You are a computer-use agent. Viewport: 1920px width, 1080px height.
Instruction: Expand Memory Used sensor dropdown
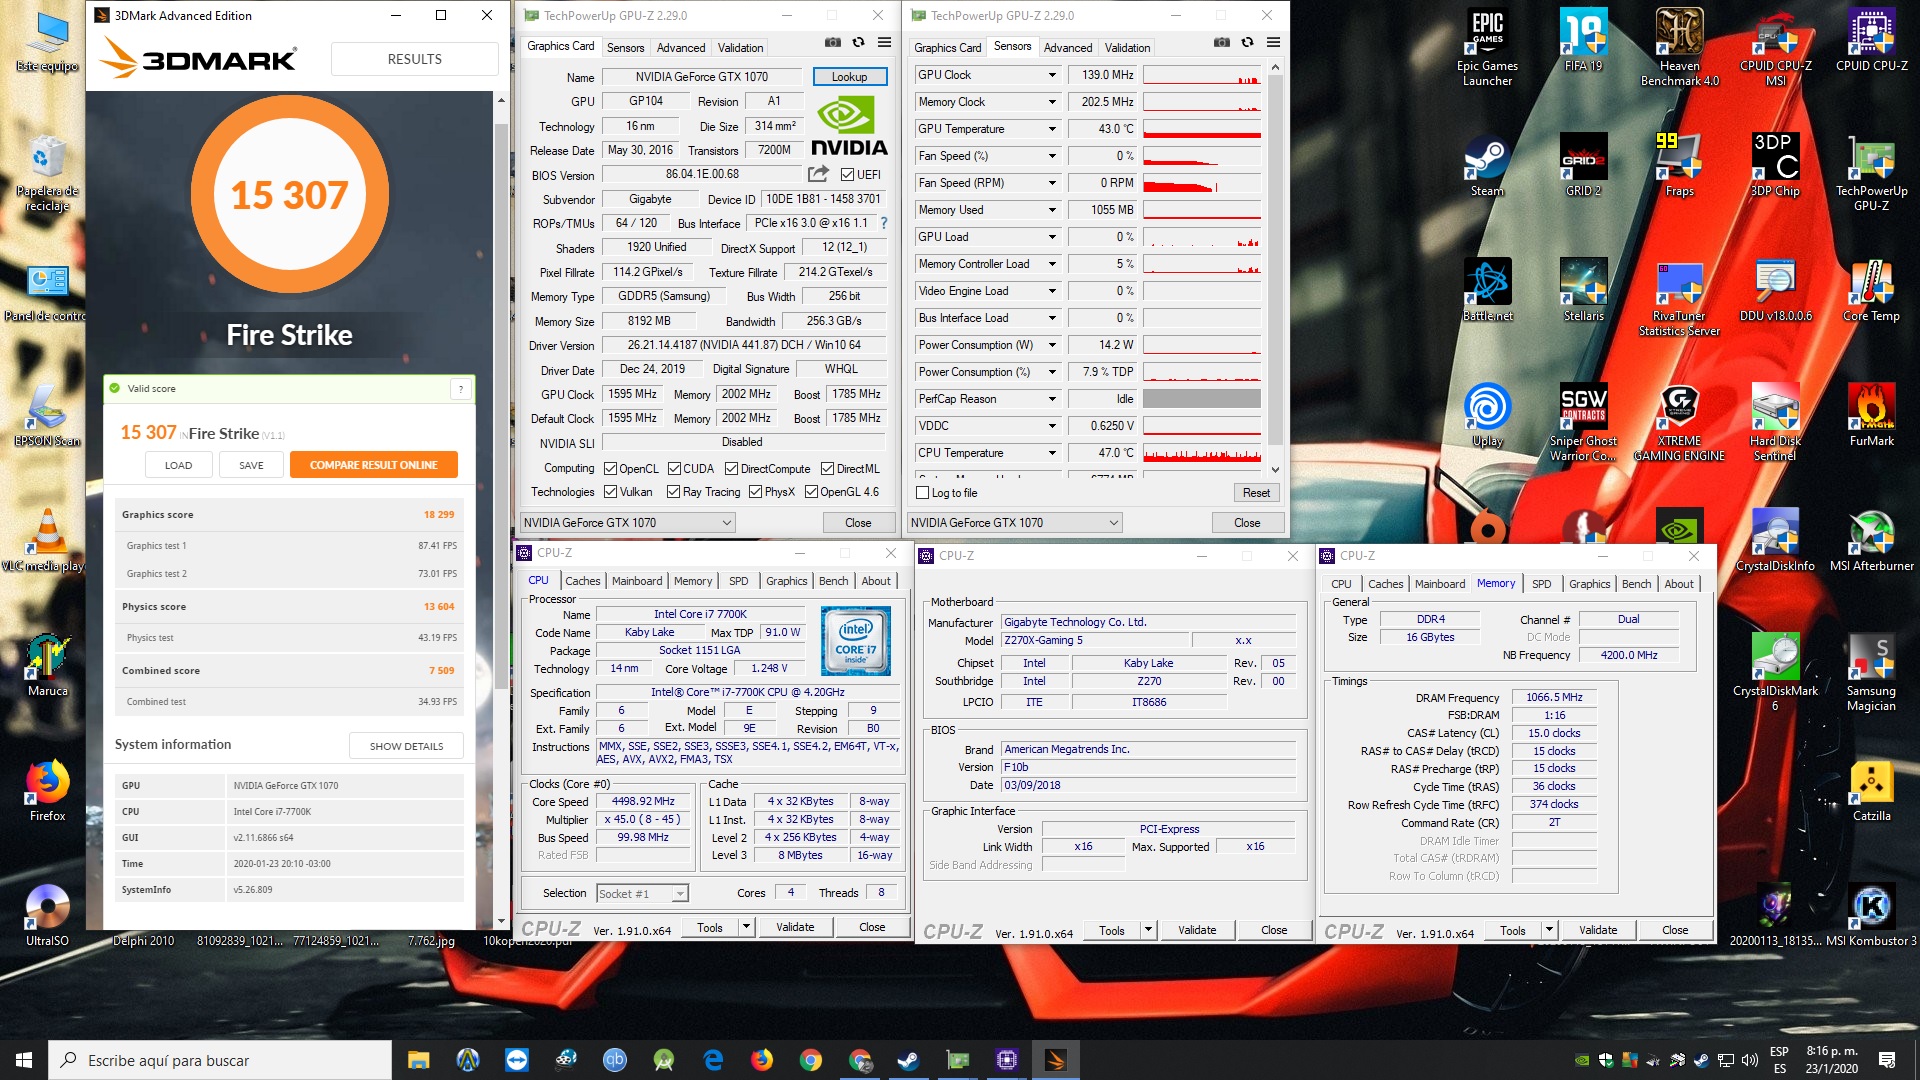(x=1052, y=210)
